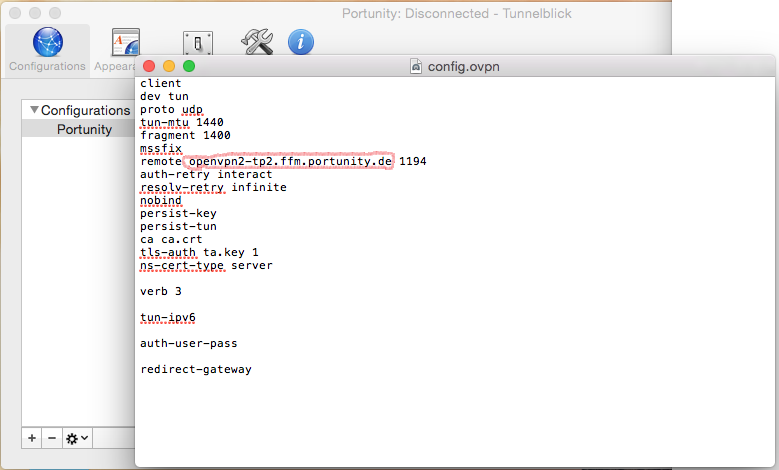The width and height of the screenshot is (779, 470).
Task: Minimize the config.ovpn window
Action: (170, 66)
